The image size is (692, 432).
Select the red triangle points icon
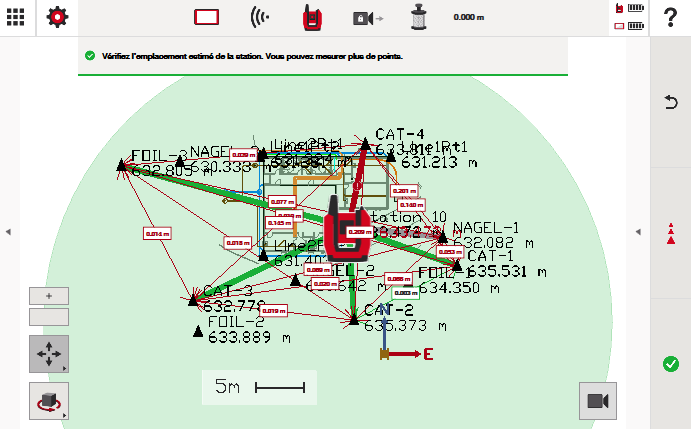coord(671,234)
